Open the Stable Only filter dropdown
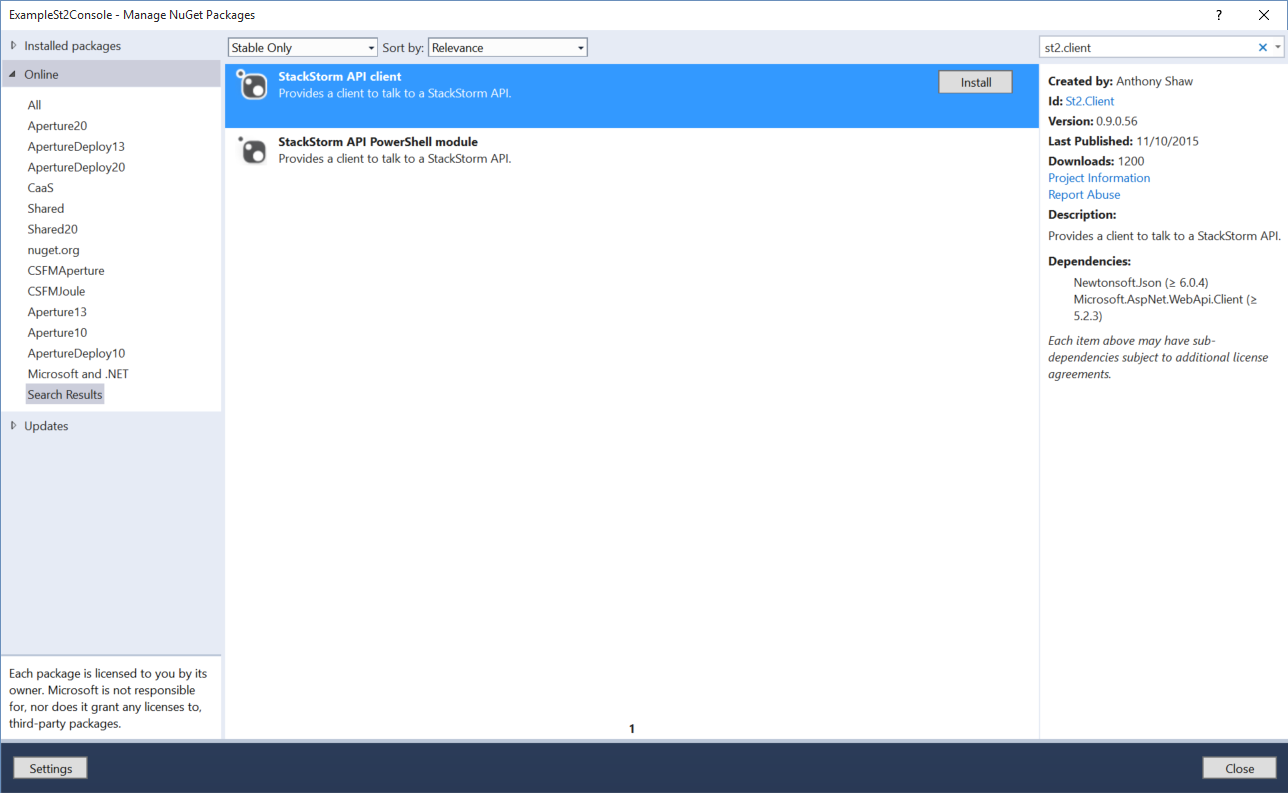This screenshot has width=1288, height=793. click(x=372, y=47)
